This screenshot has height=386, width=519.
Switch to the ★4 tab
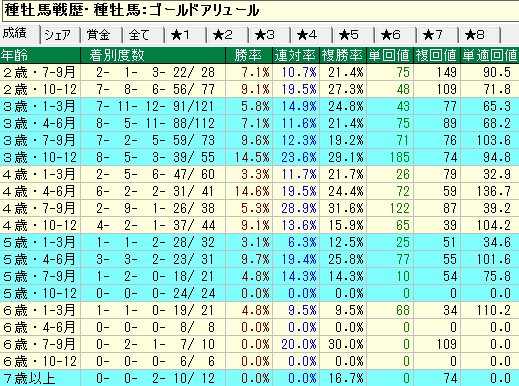click(312, 35)
